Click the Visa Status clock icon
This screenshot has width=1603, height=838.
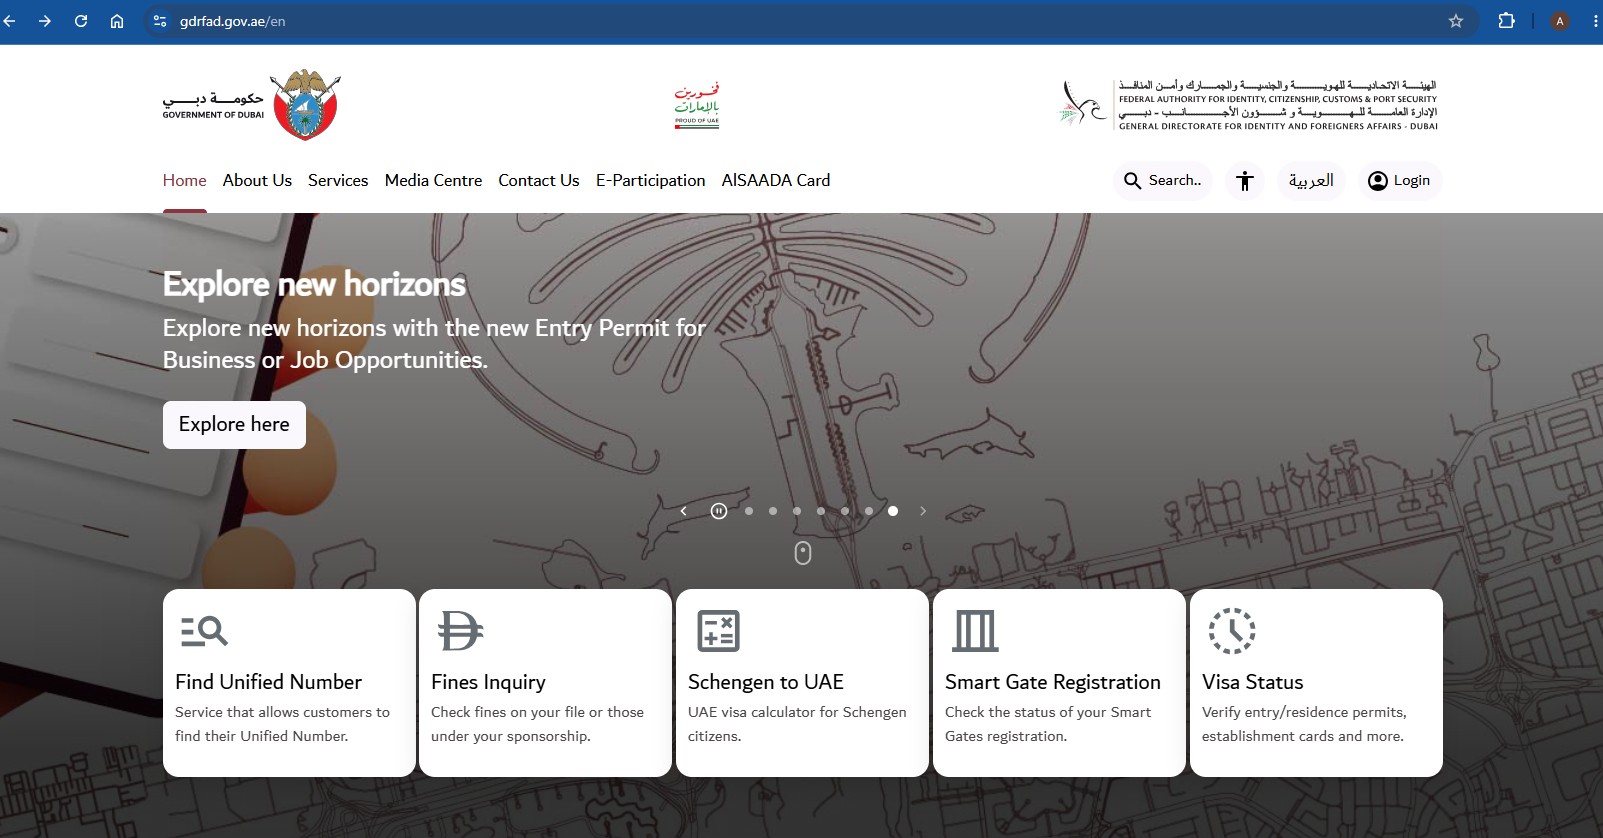[1232, 631]
